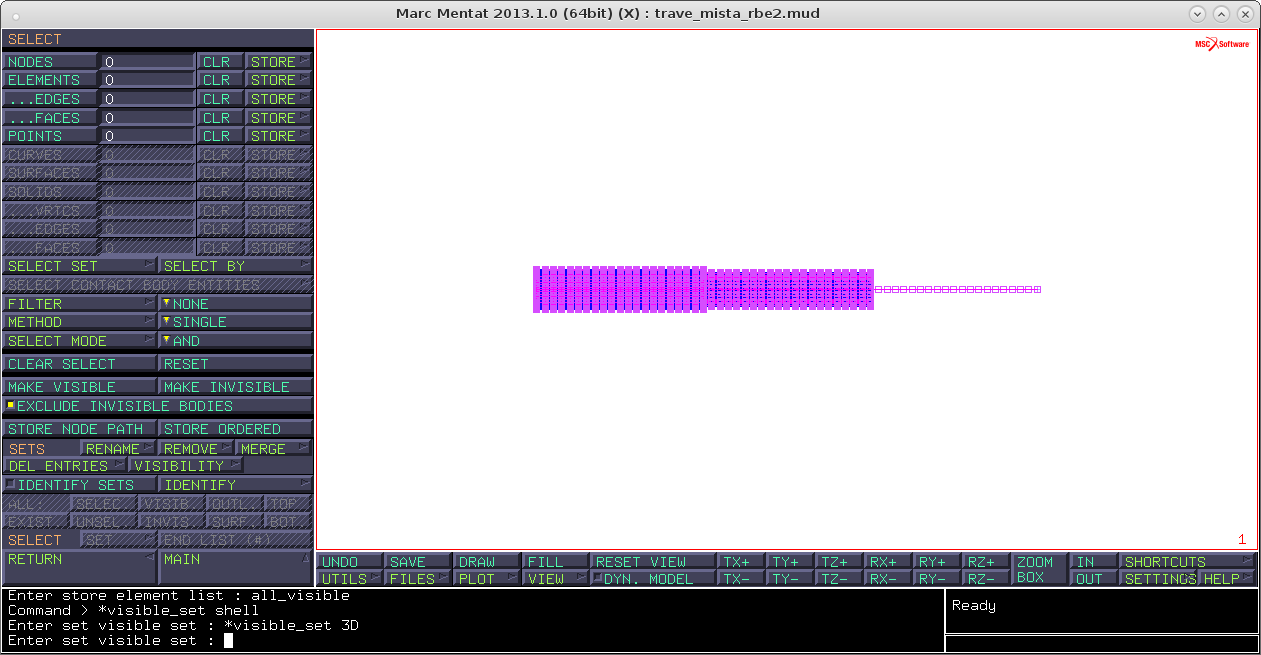Click STORE ORDERED
Viewport: 1261px width, 655px height.
pos(236,429)
